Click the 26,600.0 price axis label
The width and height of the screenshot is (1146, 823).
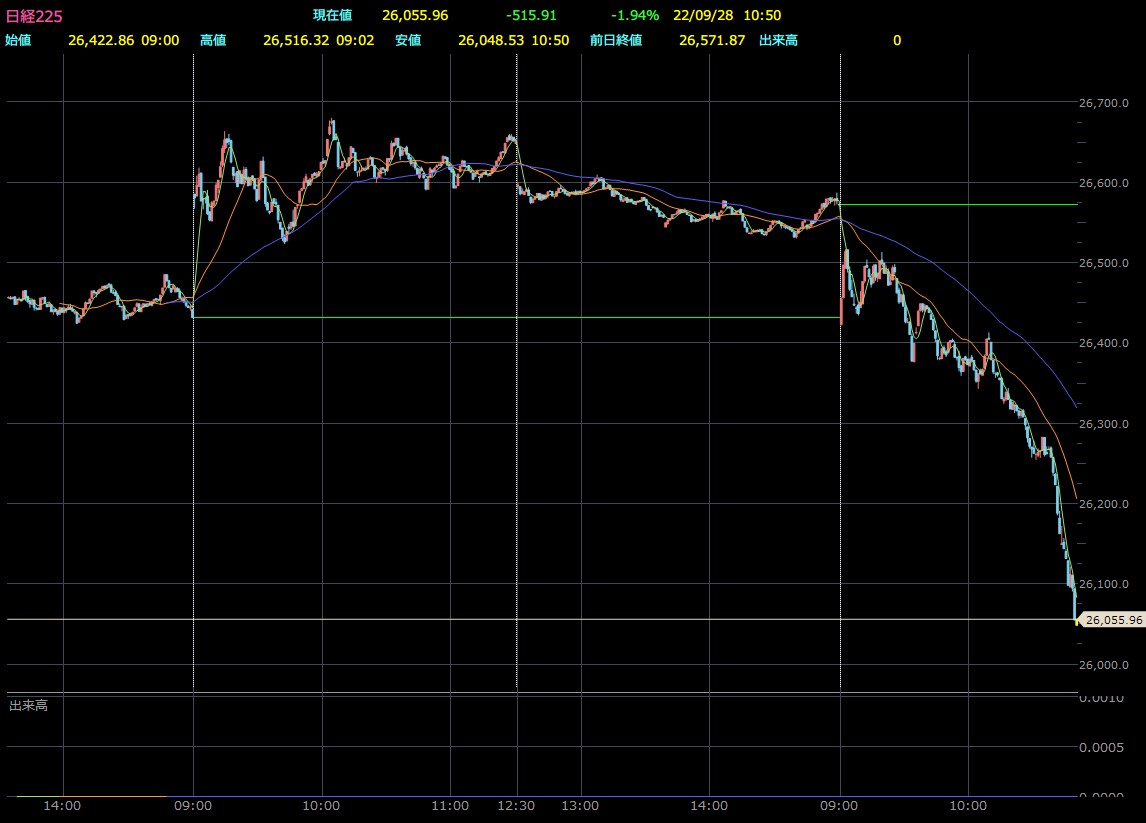[x=1104, y=183]
